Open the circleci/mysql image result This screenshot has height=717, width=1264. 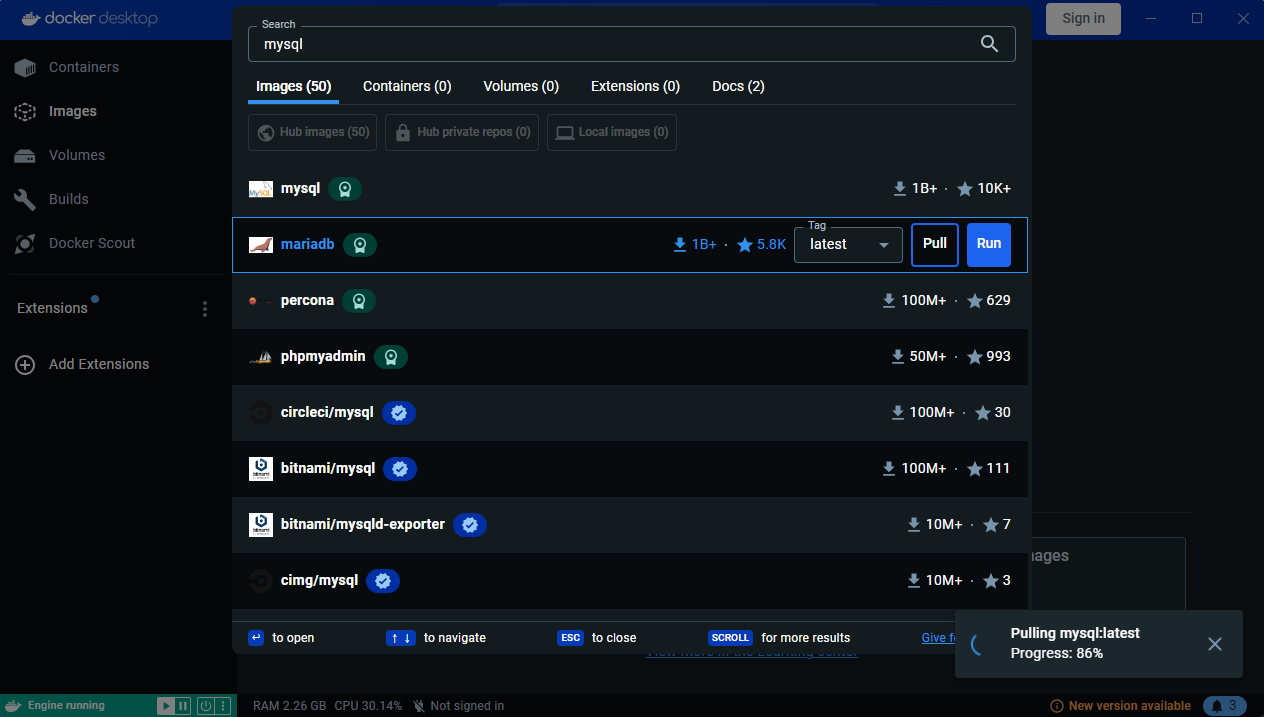[x=630, y=413]
